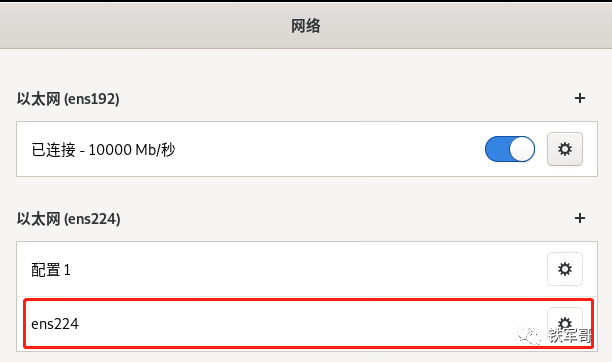Select the ens224 profile row
This screenshot has height=362, width=612.
(307, 324)
